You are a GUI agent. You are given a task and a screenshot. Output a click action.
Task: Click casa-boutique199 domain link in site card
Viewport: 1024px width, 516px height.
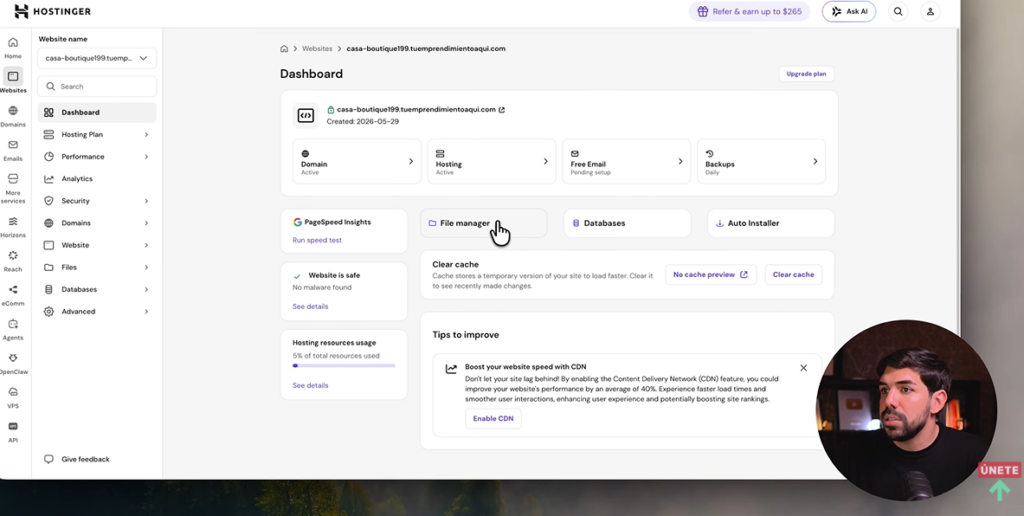[416, 110]
